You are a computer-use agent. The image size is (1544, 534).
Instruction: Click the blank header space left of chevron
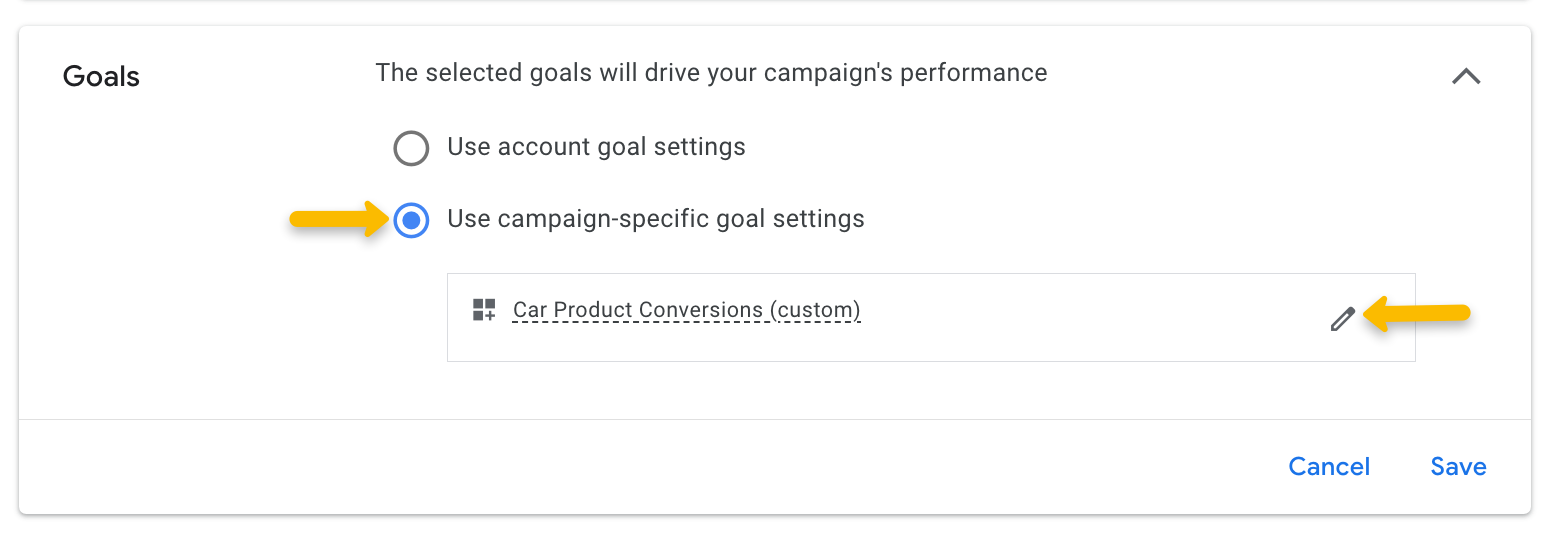[1250, 75]
